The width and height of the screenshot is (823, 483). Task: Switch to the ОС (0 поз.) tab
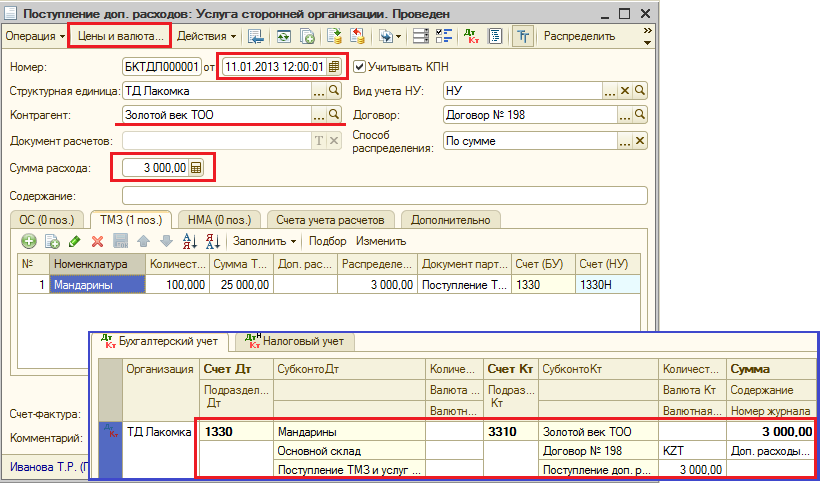tap(45, 219)
